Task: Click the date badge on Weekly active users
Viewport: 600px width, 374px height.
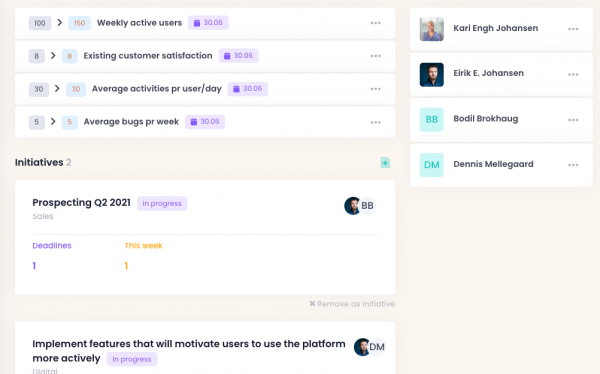Action: click(x=208, y=23)
